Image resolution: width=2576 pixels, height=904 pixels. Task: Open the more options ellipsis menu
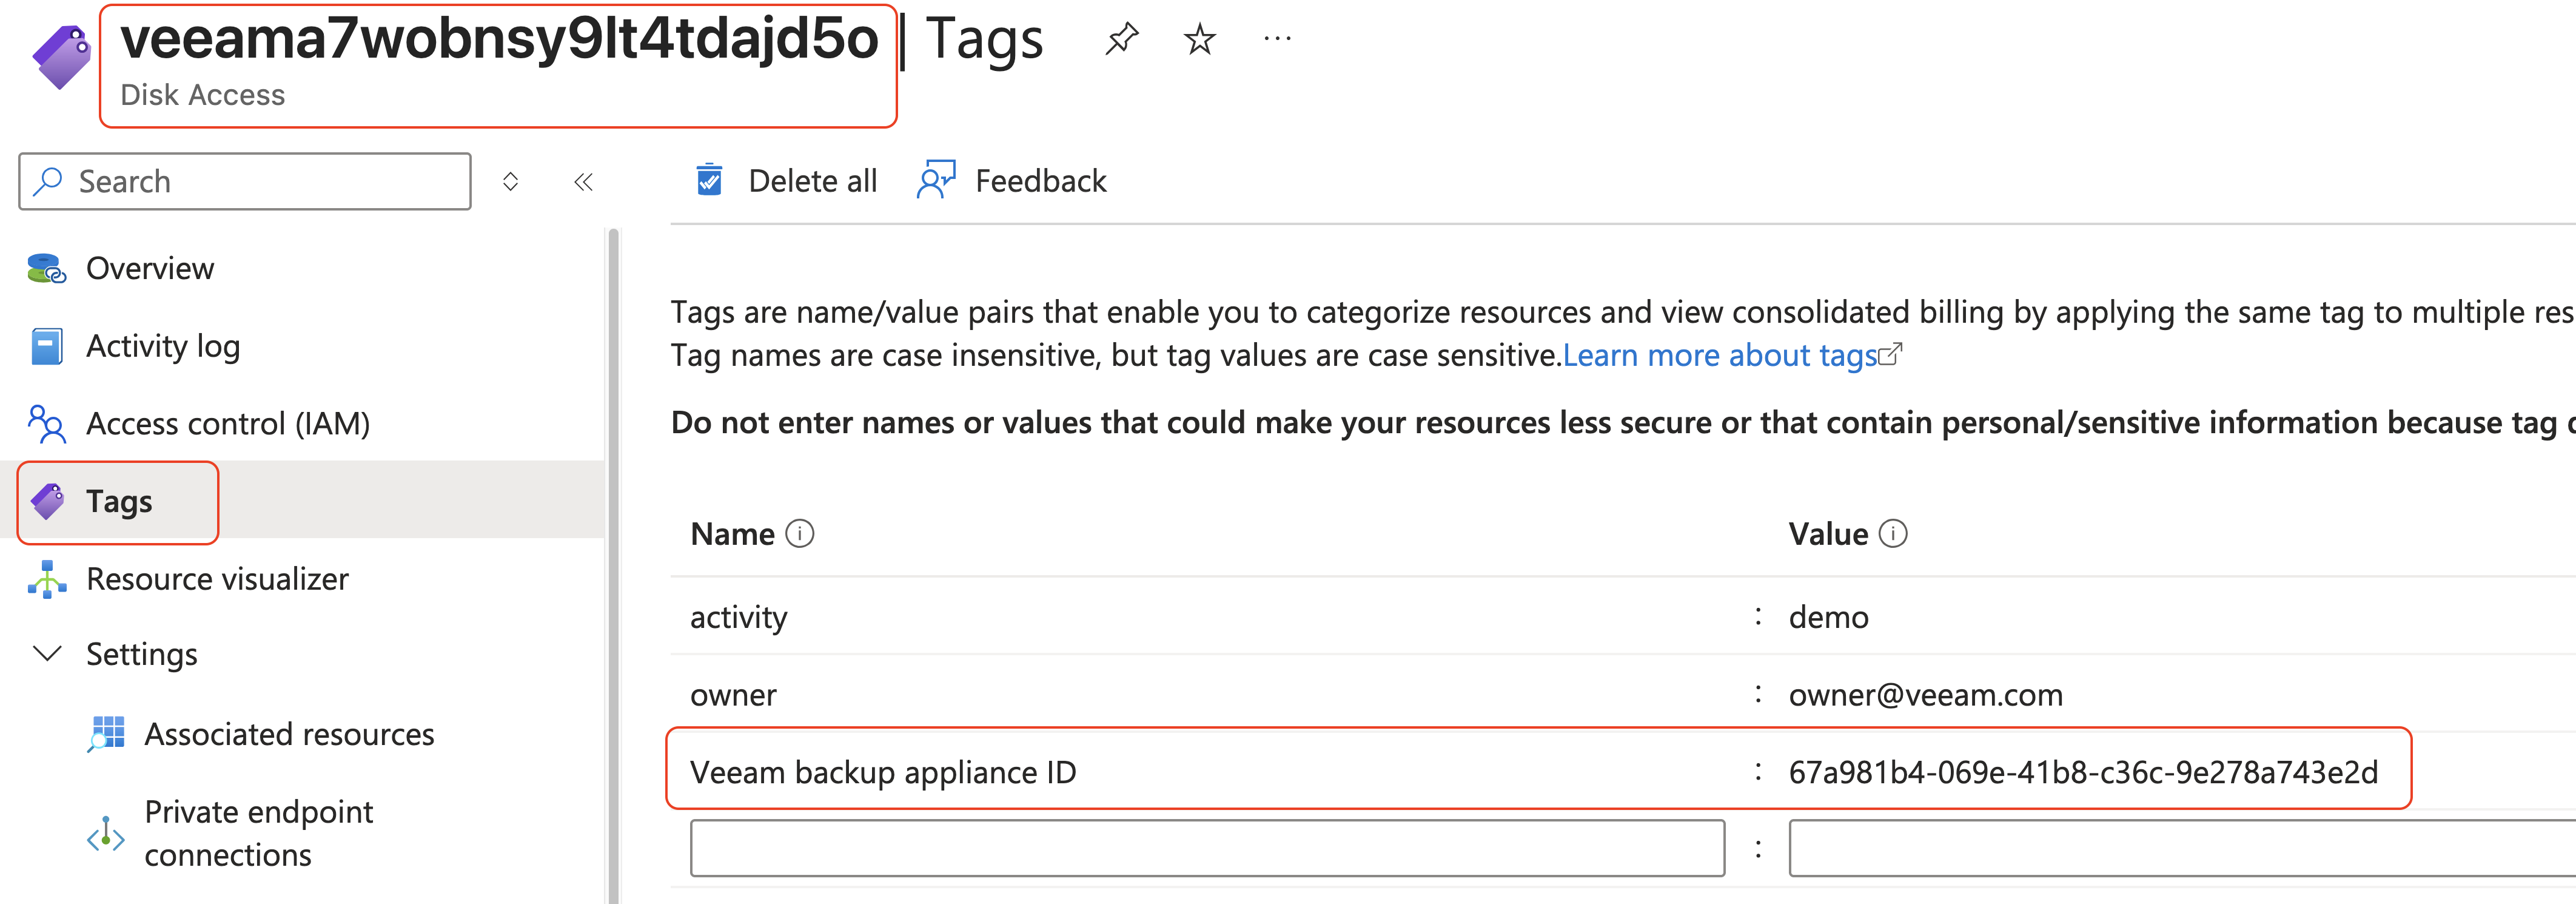click(1277, 39)
